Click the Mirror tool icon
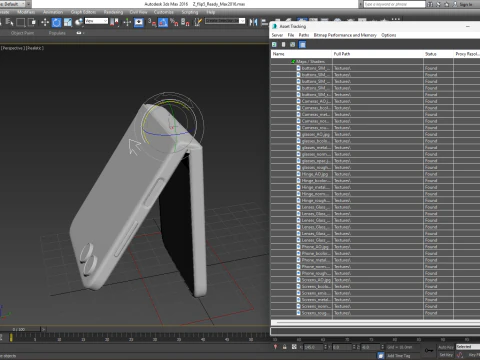 coord(253,22)
